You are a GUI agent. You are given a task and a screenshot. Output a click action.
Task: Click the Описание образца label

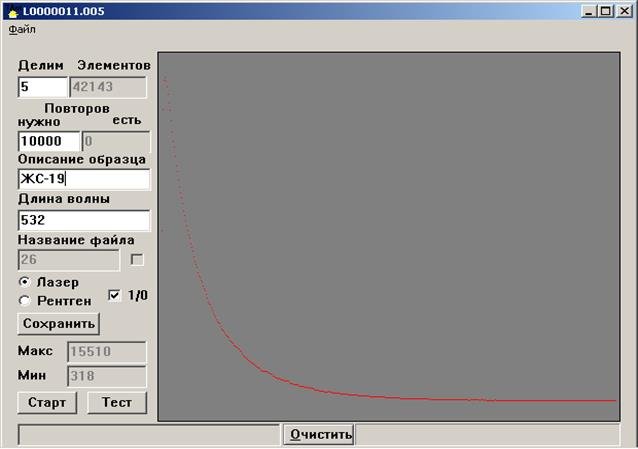point(82,160)
